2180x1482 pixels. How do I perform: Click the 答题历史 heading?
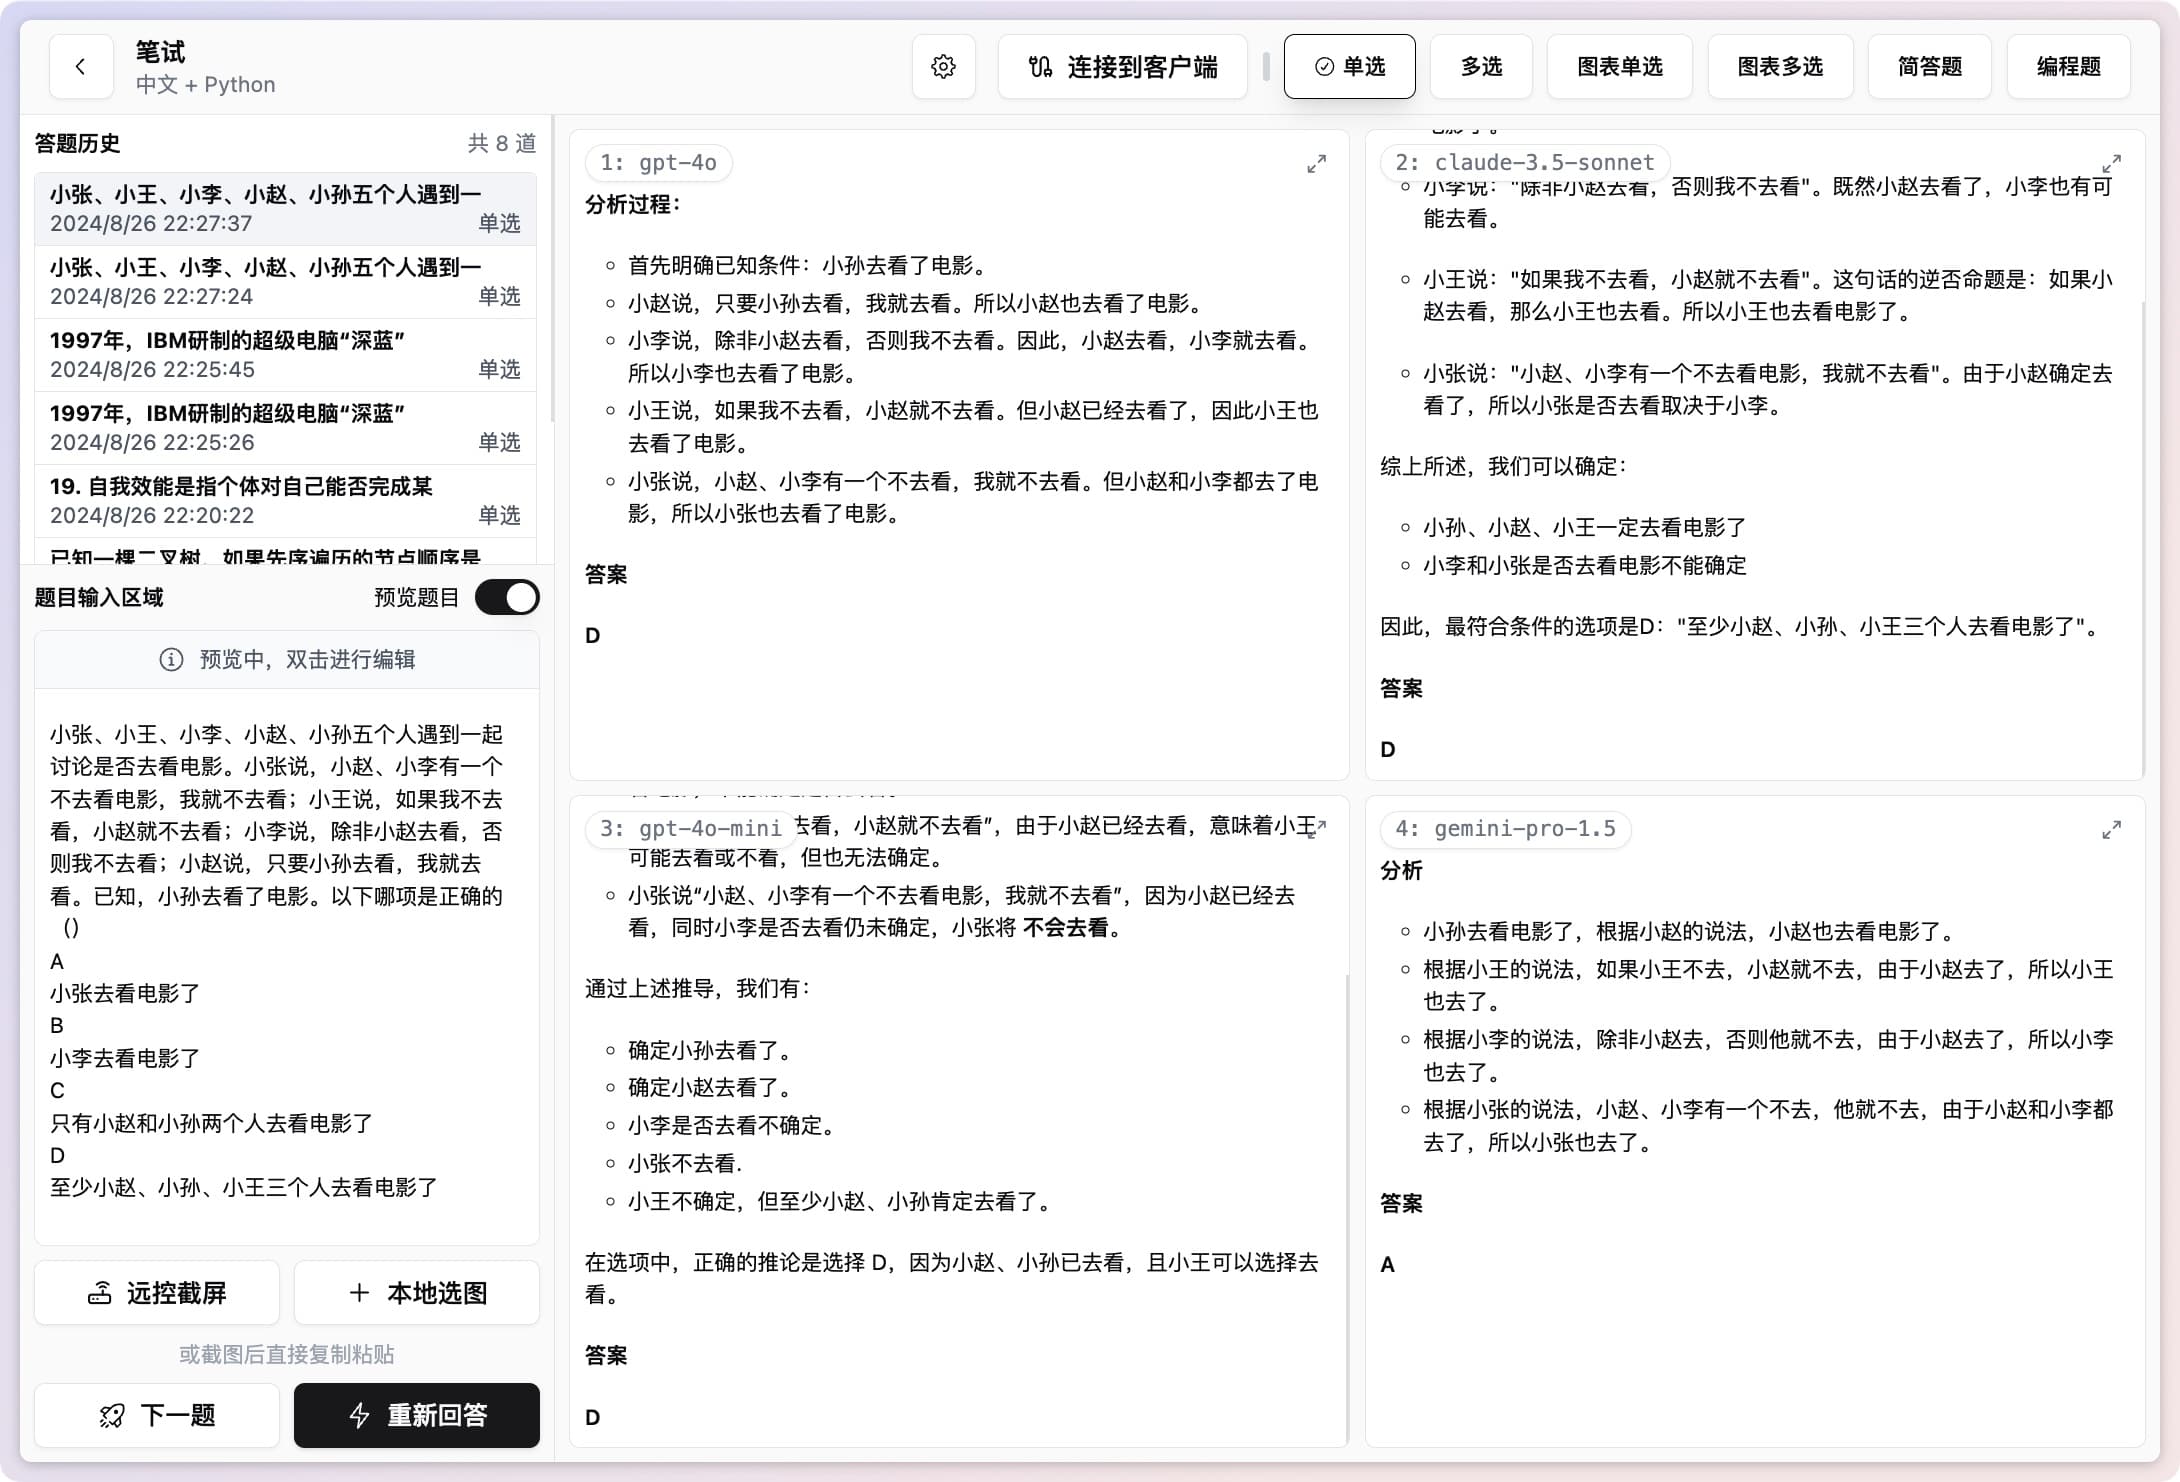tap(78, 143)
